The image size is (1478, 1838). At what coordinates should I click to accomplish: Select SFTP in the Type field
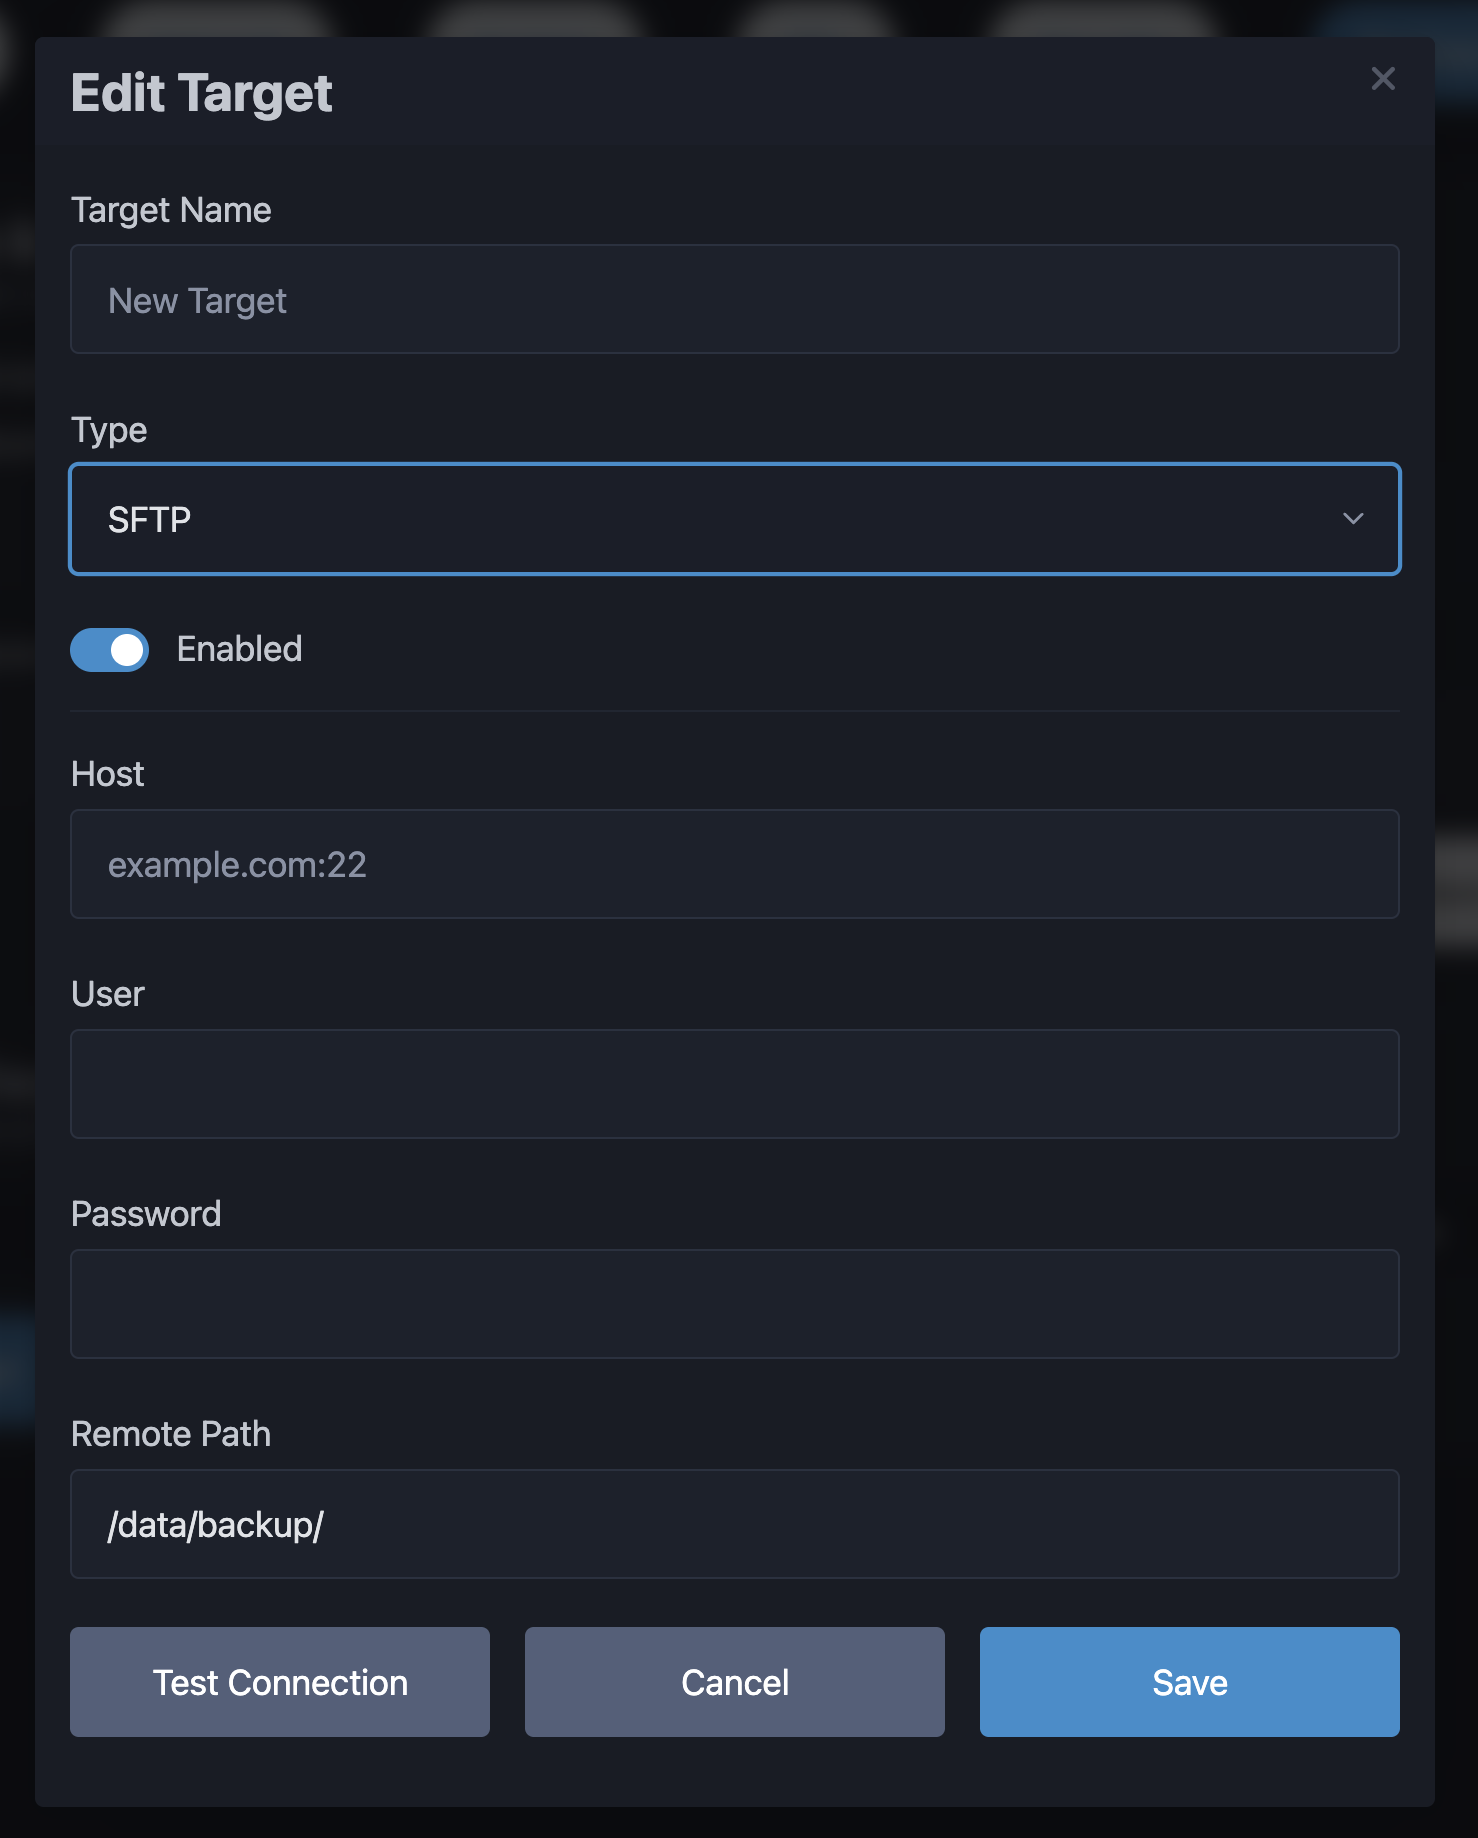734,519
